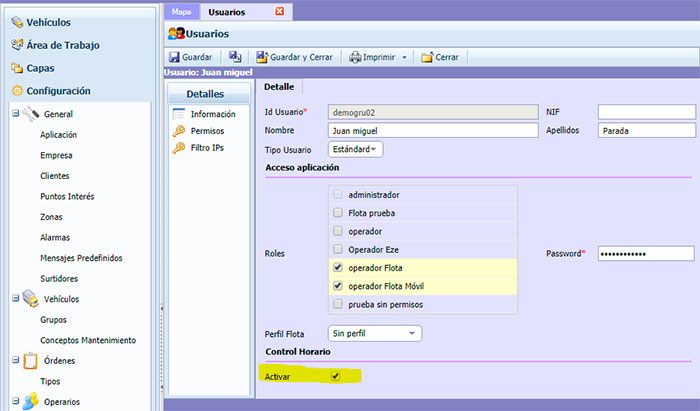Image resolution: width=700 pixels, height=411 pixels.
Task: Click the save-and-new icon beside Guardar
Action: point(235,57)
